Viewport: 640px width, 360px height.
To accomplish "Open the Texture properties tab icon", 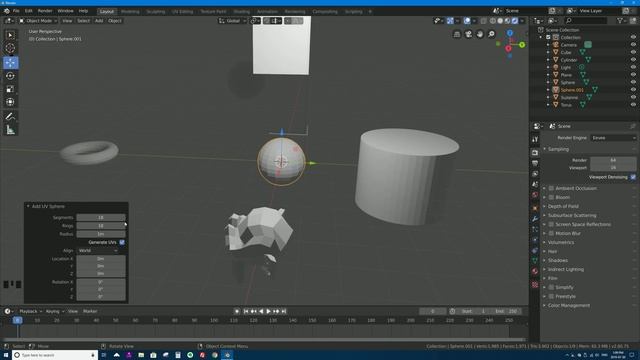I will tap(535, 284).
